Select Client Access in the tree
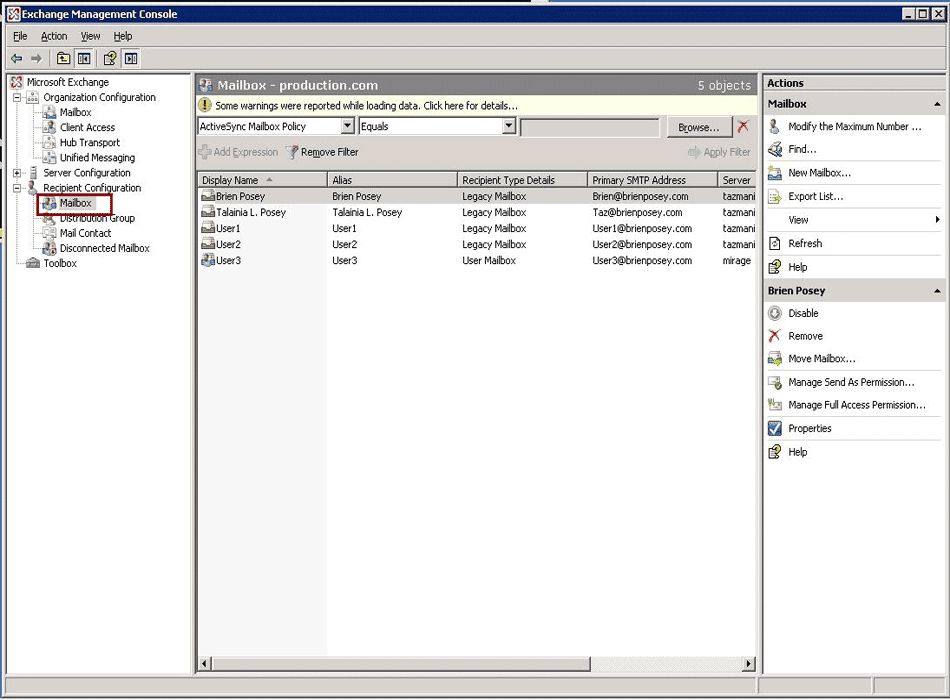Image resolution: width=950 pixels, height=700 pixels. [87, 128]
